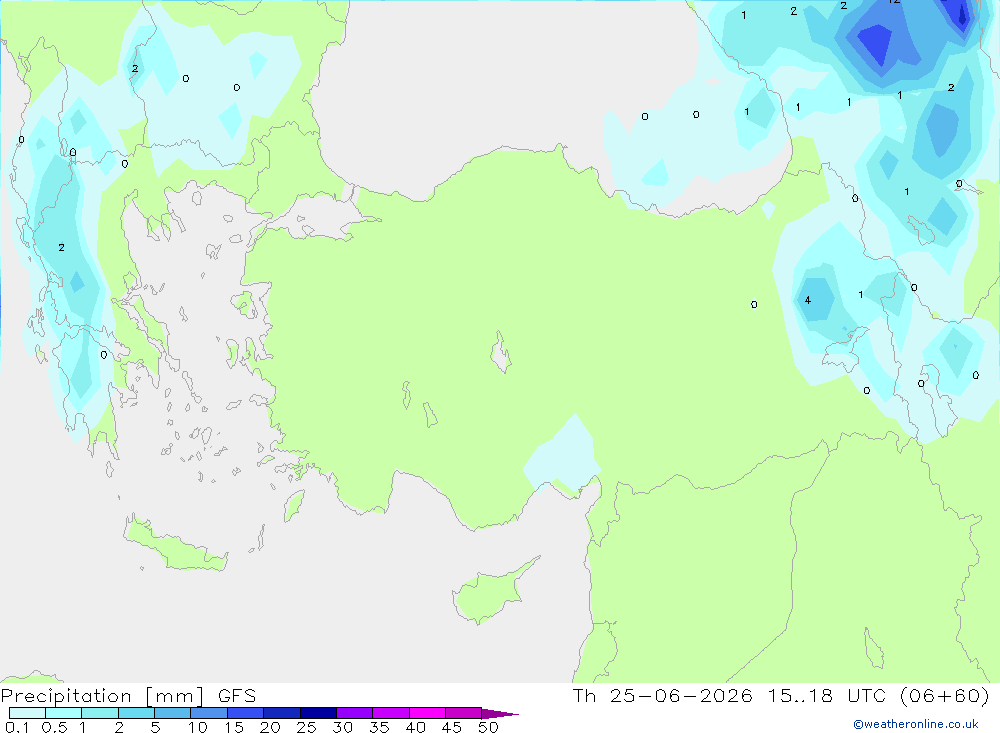
Task: Pick the 1–2 mm legend color swatch
Action: (99, 713)
